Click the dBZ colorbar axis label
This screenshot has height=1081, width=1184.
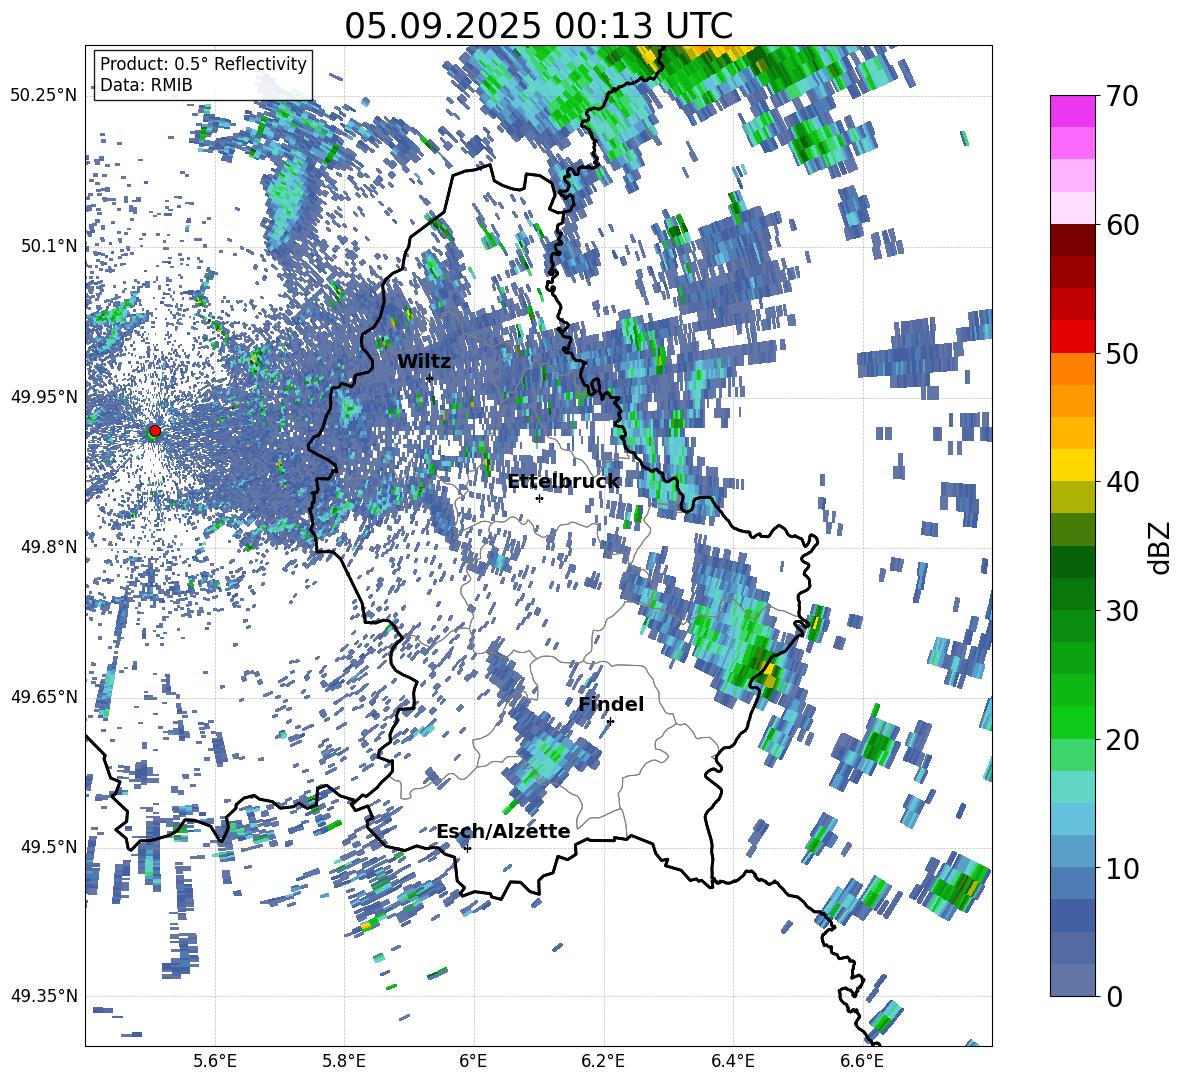click(x=1161, y=547)
